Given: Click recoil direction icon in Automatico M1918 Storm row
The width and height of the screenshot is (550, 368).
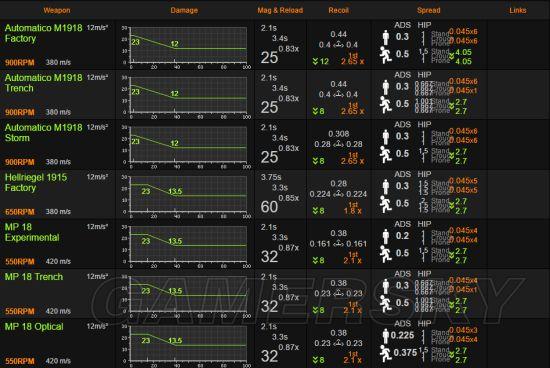Looking at the screenshot, I should (x=338, y=144).
